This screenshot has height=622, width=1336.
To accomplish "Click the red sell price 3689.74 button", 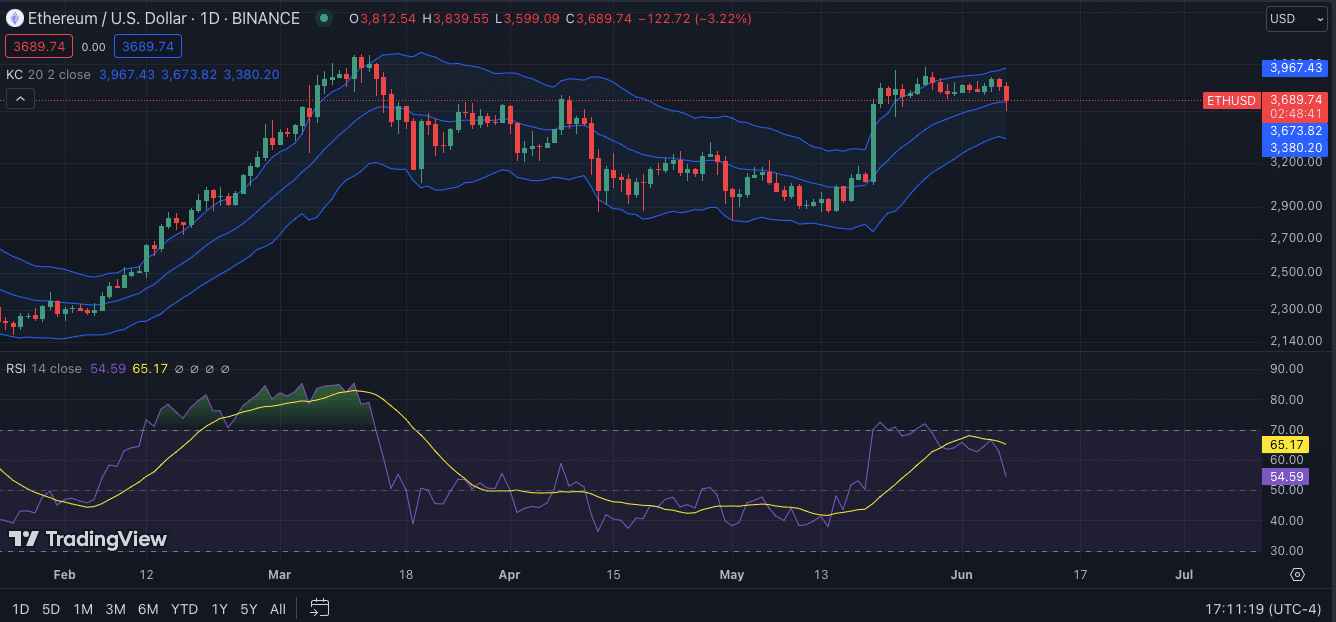I will (x=38, y=46).
